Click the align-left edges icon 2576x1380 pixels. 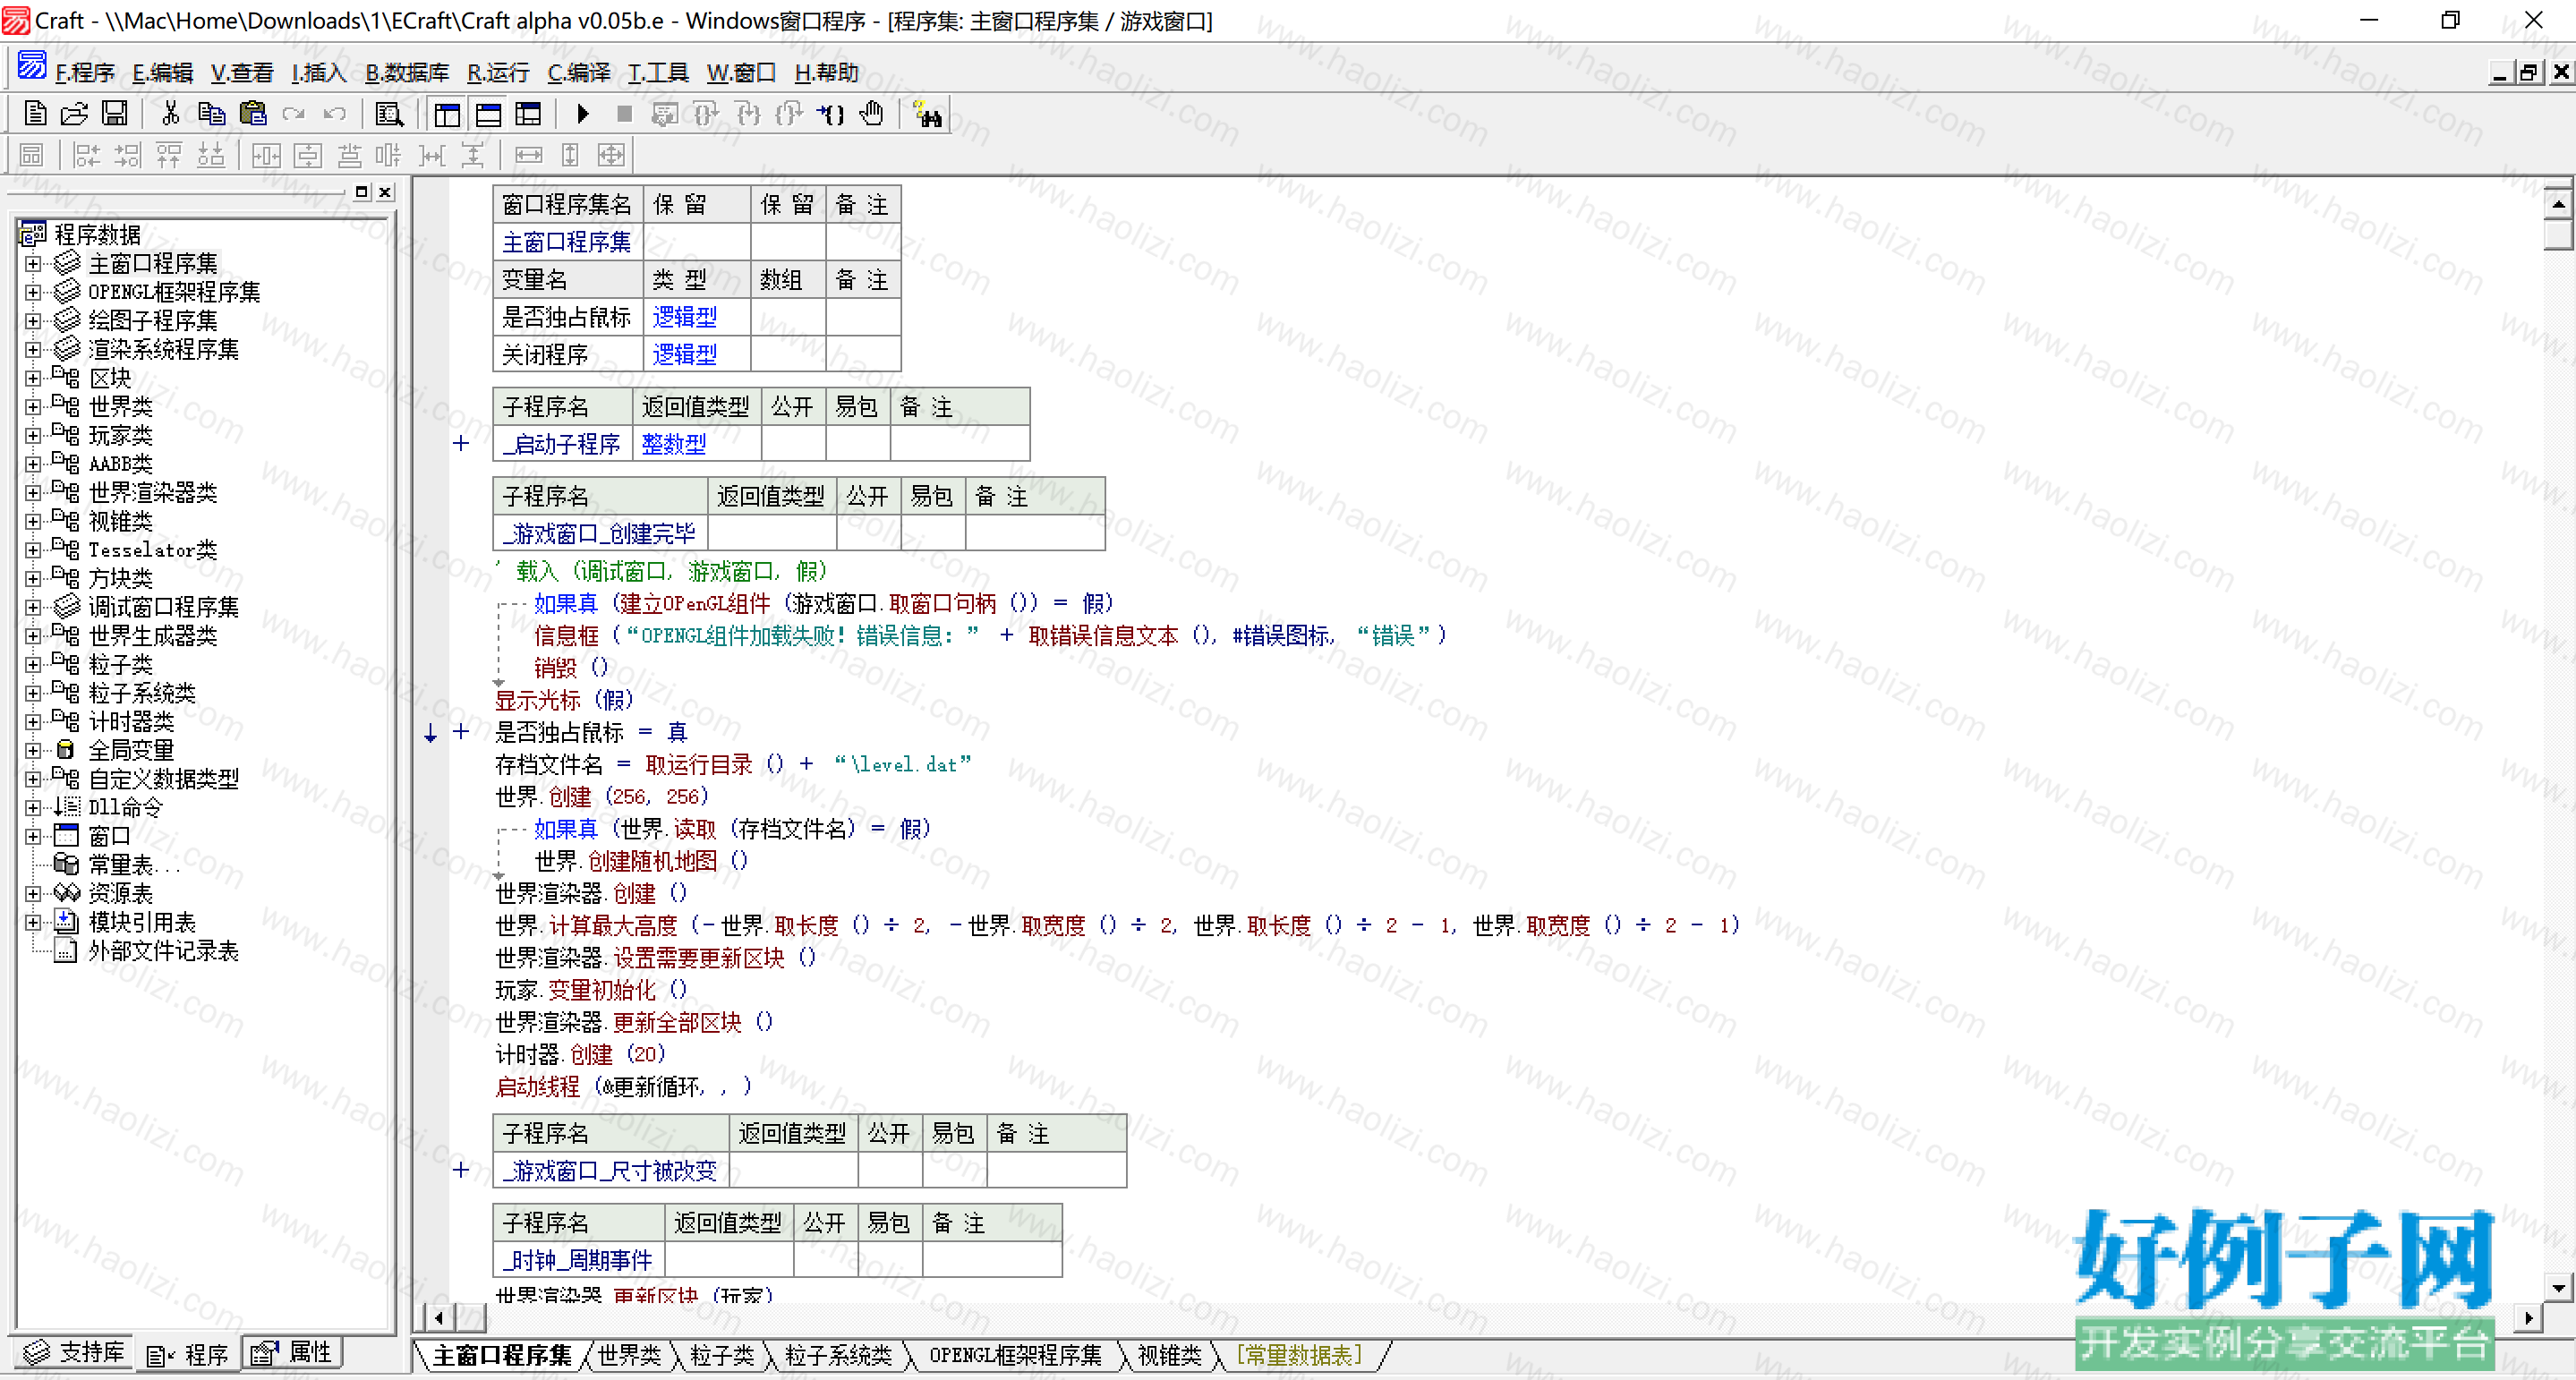pos(87,155)
